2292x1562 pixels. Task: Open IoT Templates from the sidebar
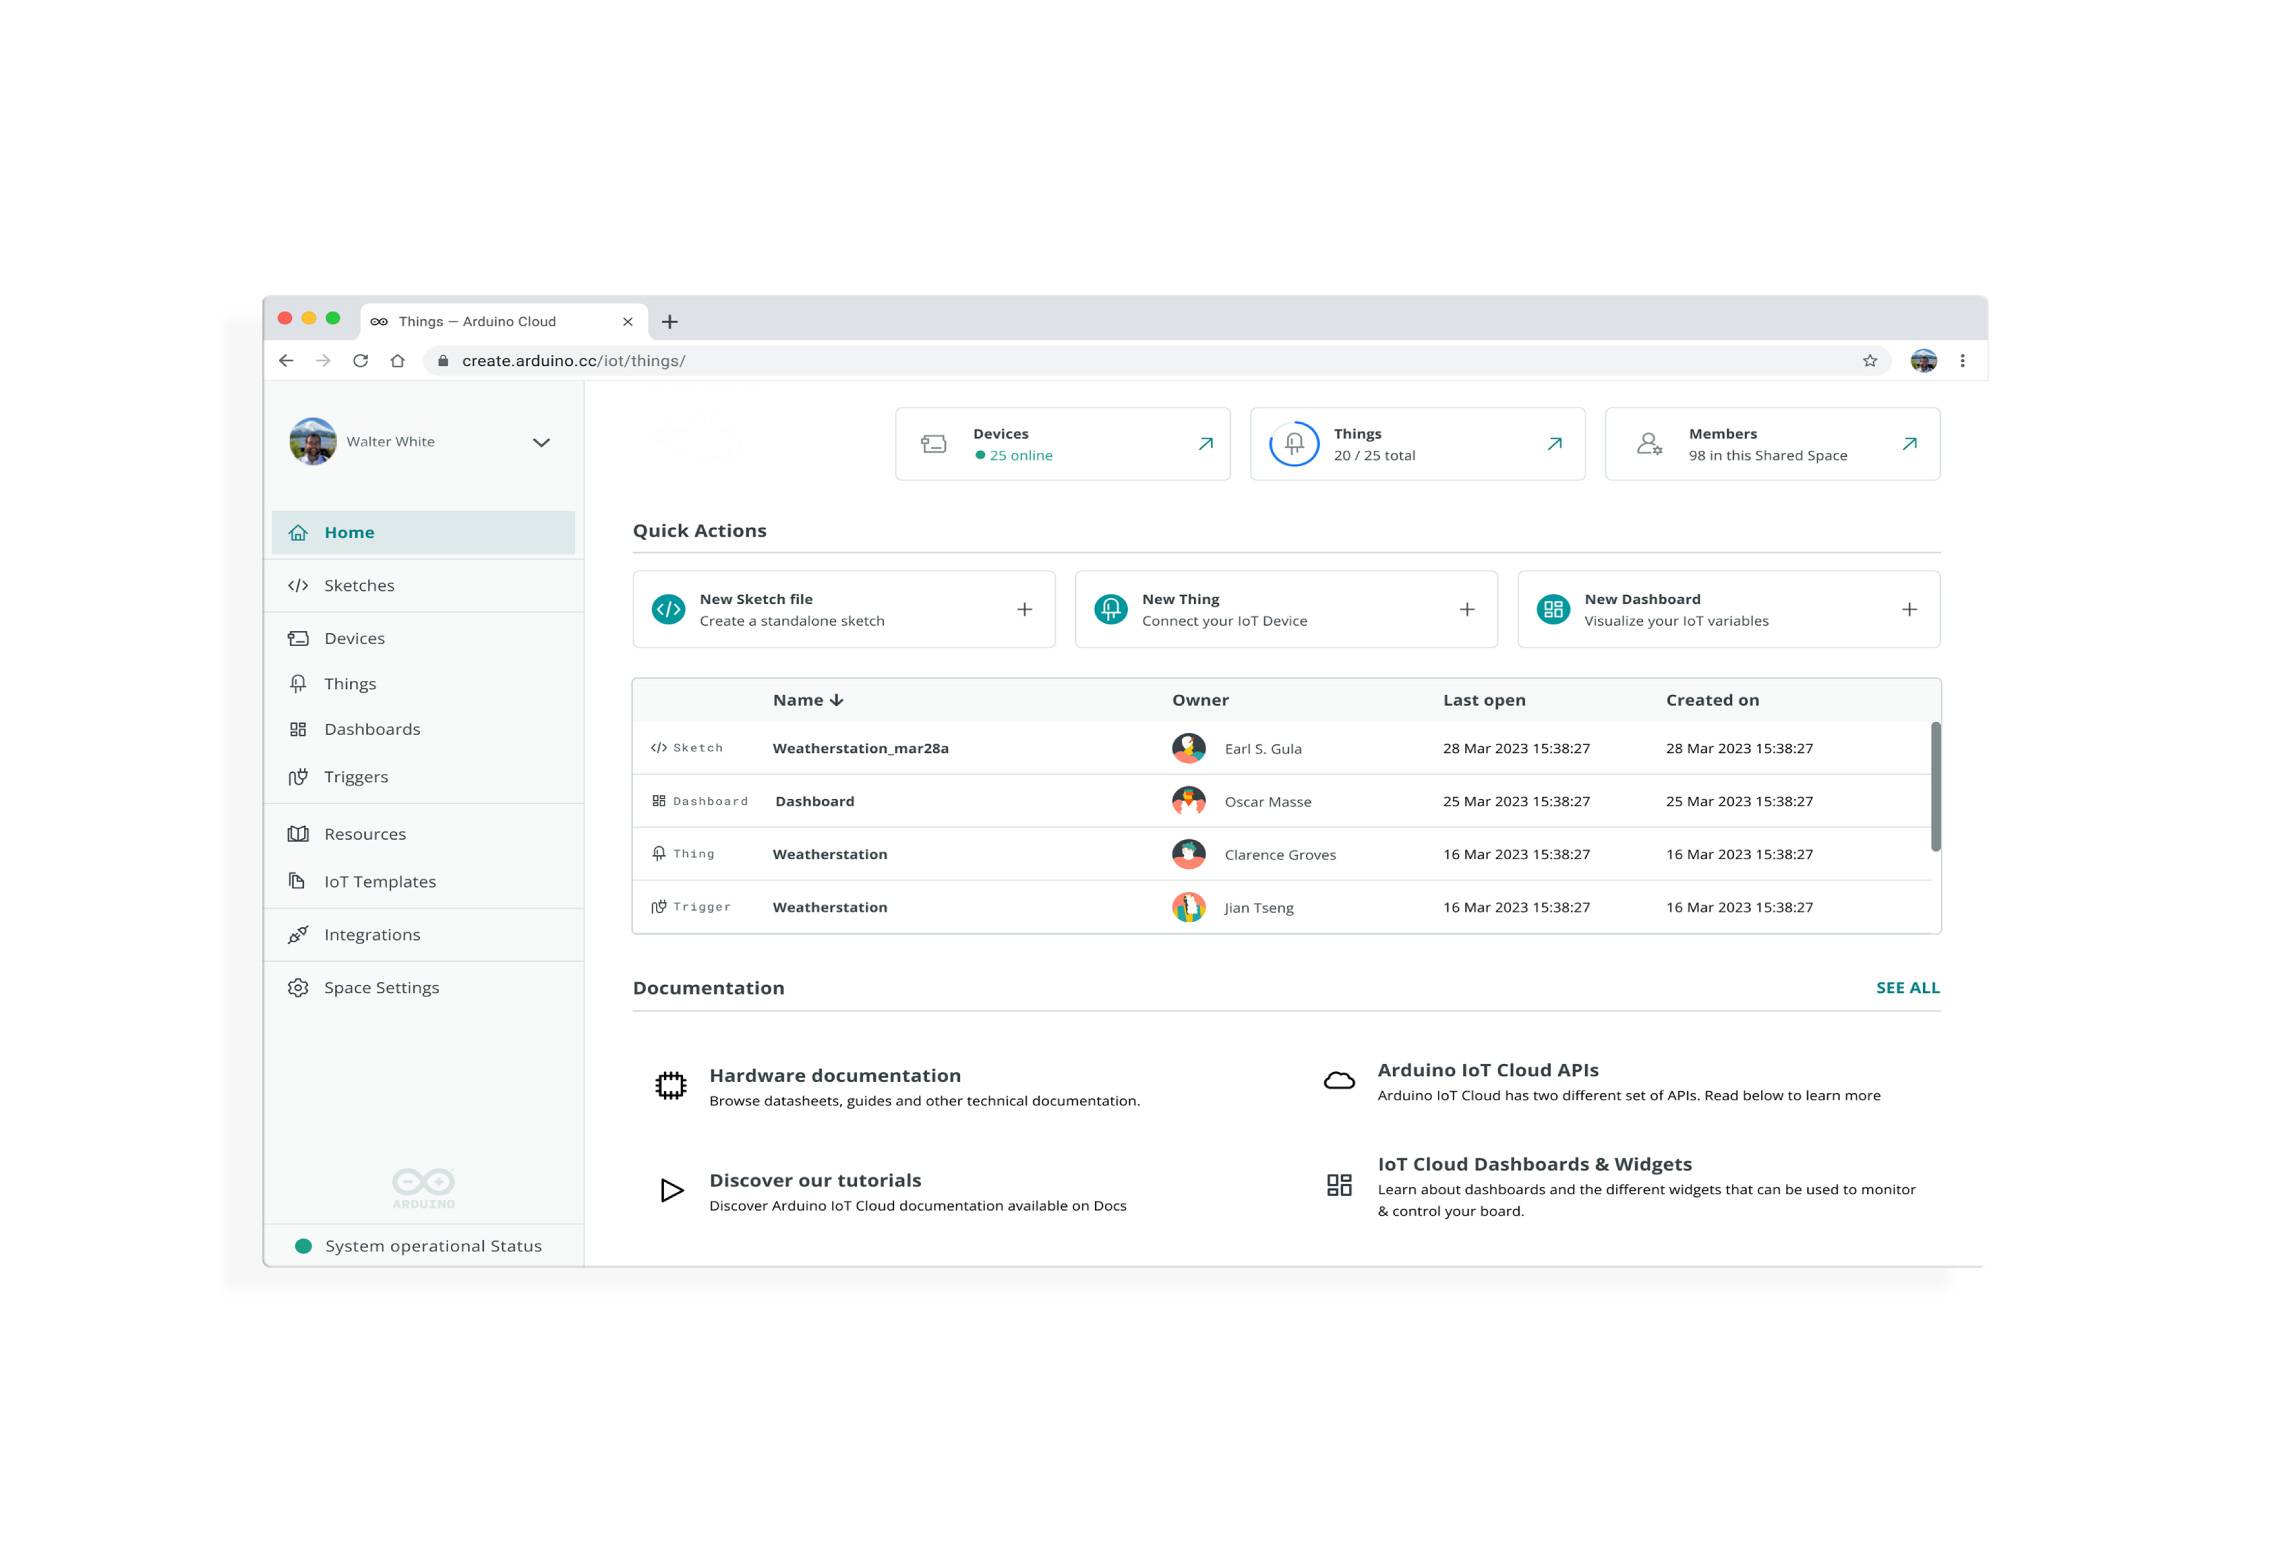pos(379,881)
